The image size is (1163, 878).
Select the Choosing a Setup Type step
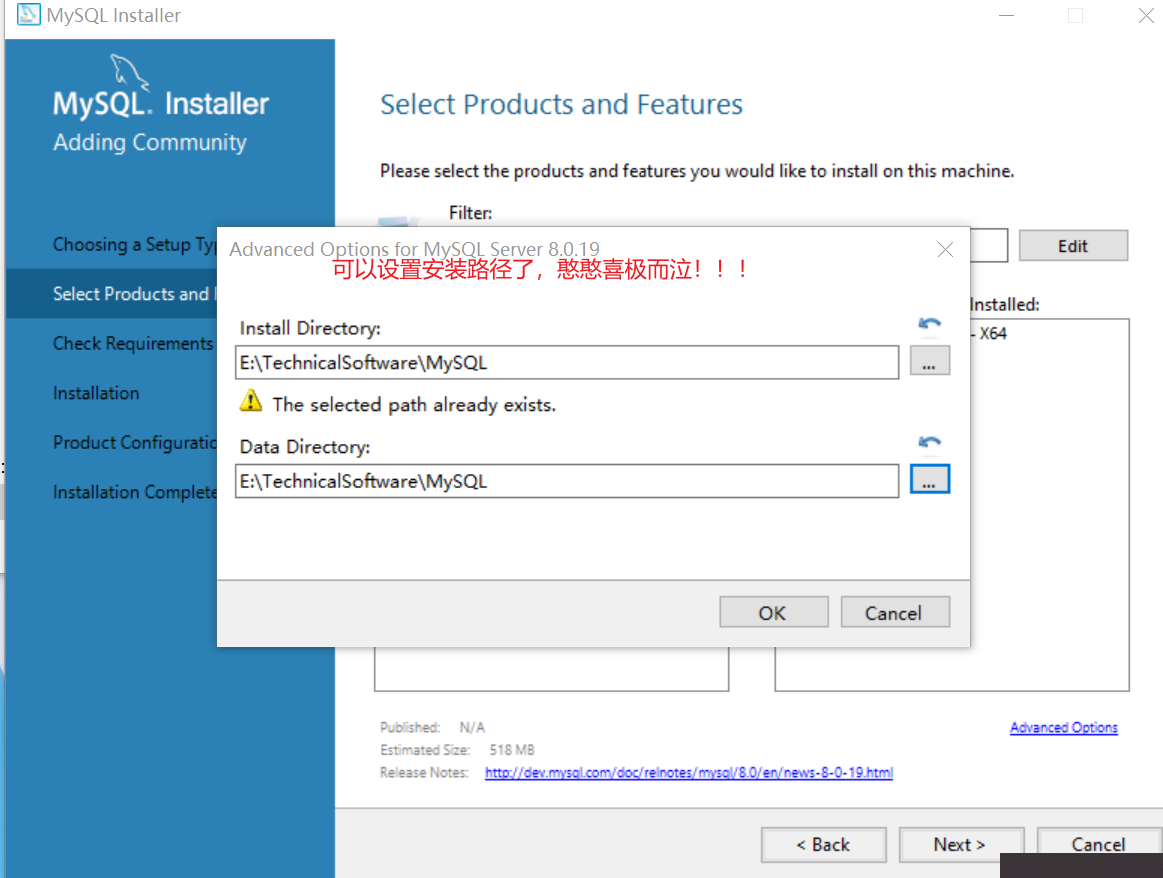(x=134, y=245)
